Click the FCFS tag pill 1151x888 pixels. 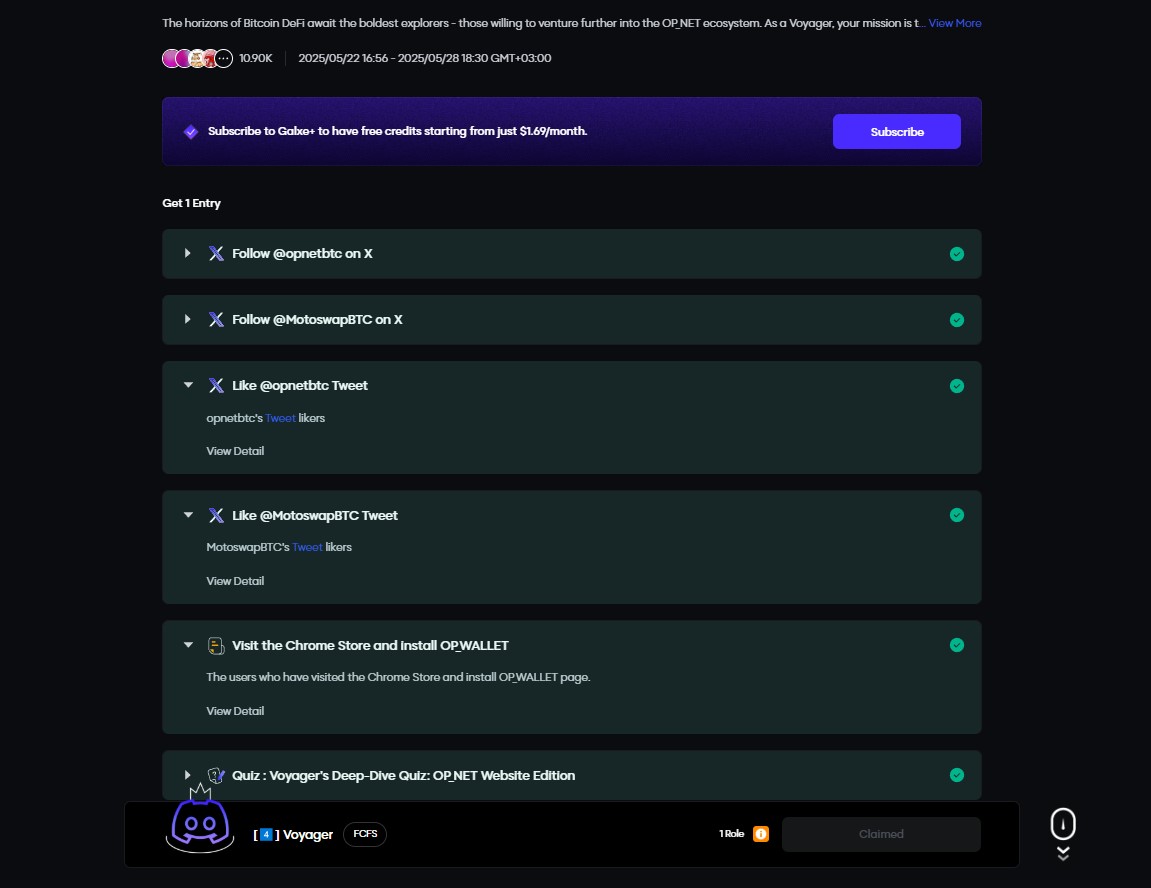tap(365, 834)
